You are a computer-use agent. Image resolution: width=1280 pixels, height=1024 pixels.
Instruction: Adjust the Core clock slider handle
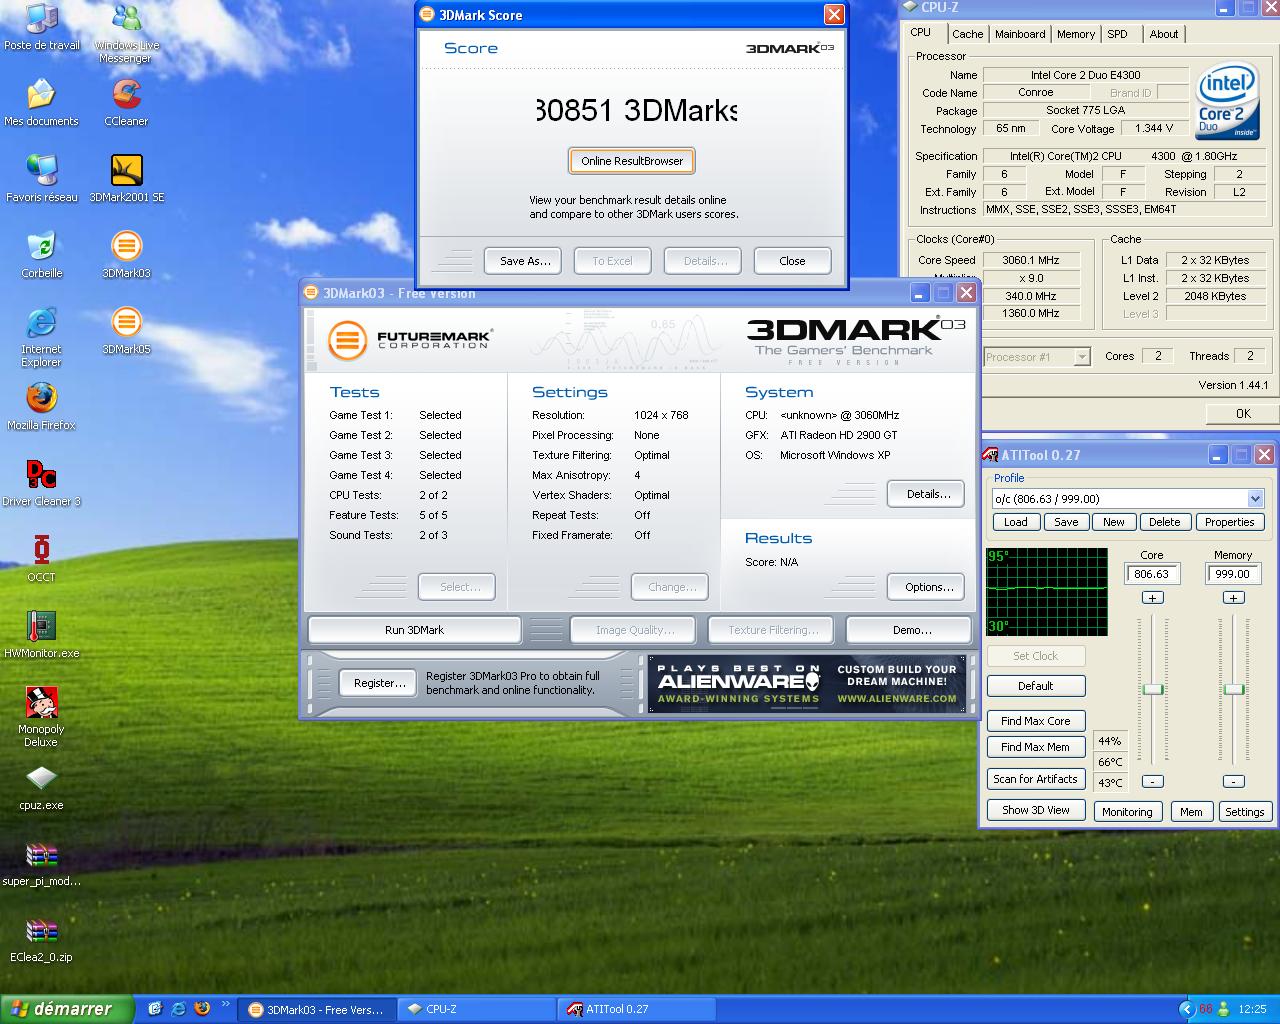coord(1153,689)
